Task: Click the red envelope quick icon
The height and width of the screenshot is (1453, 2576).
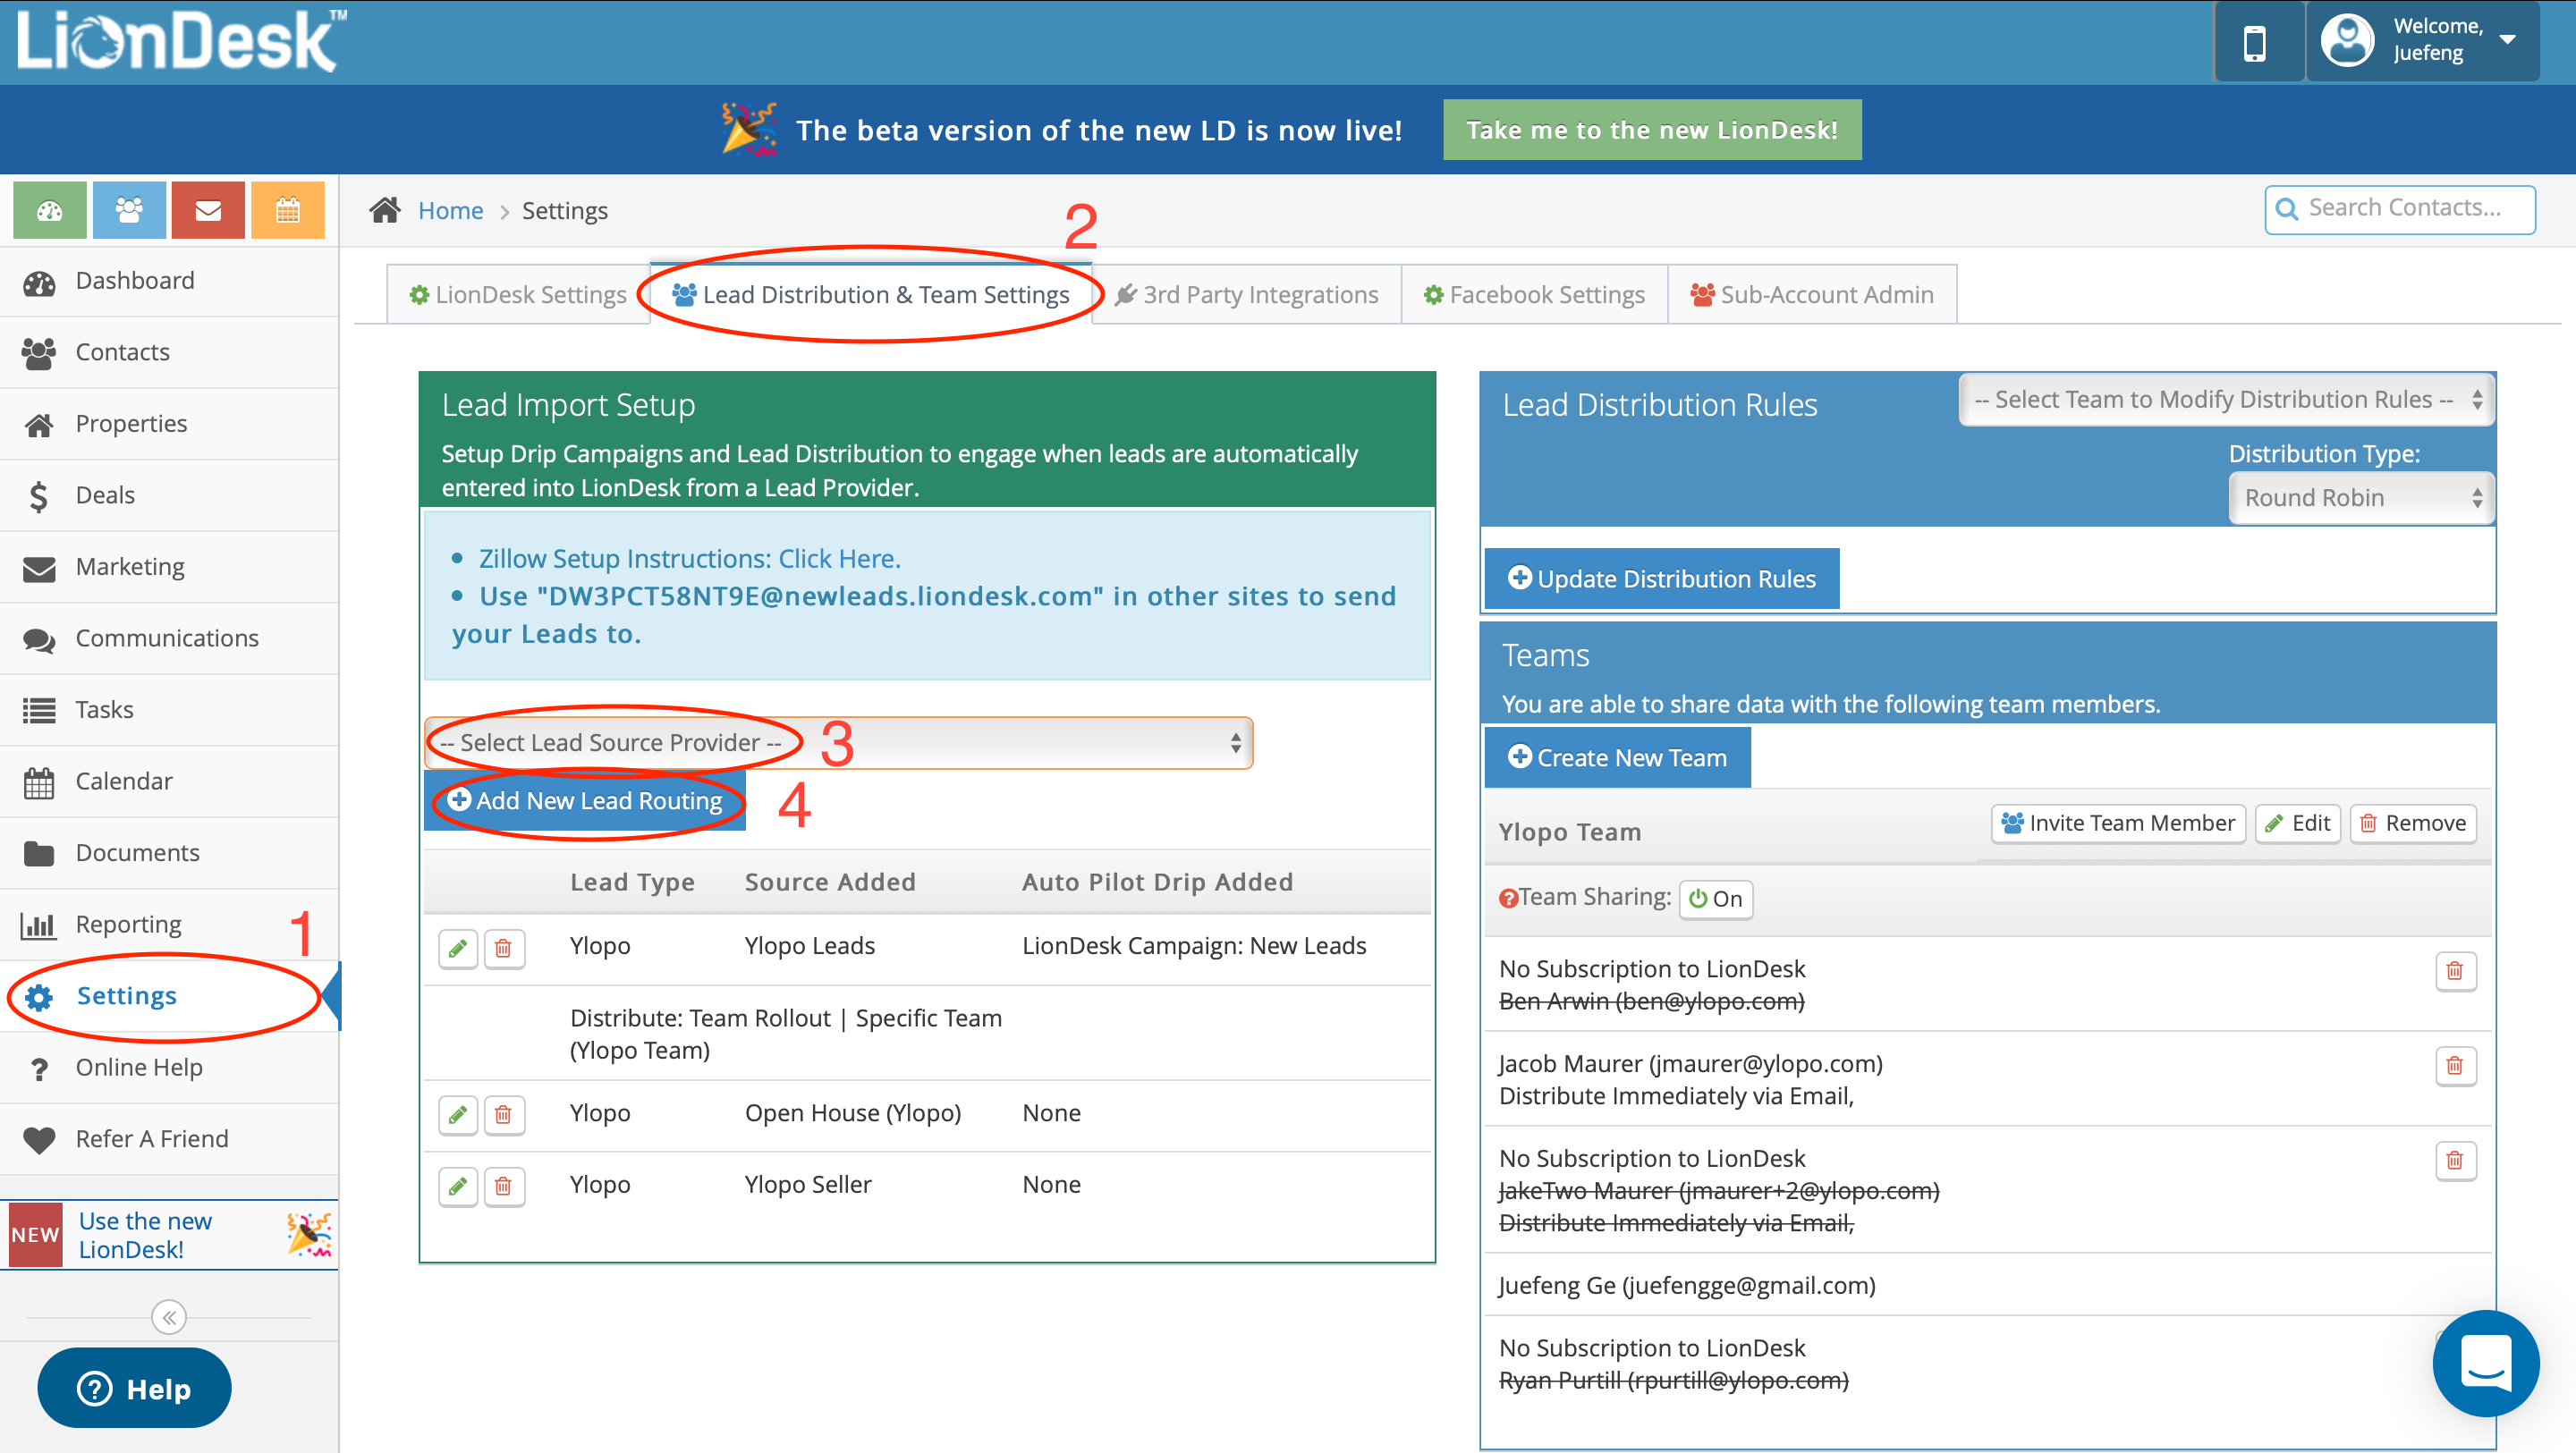Action: click(x=208, y=210)
